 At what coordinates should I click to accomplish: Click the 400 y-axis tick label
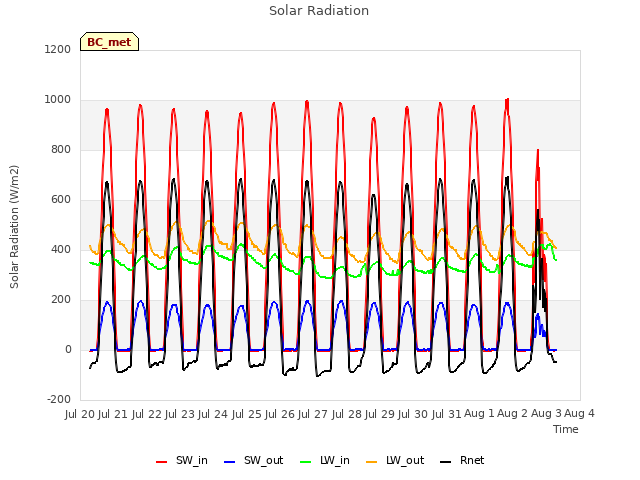(x=61, y=249)
